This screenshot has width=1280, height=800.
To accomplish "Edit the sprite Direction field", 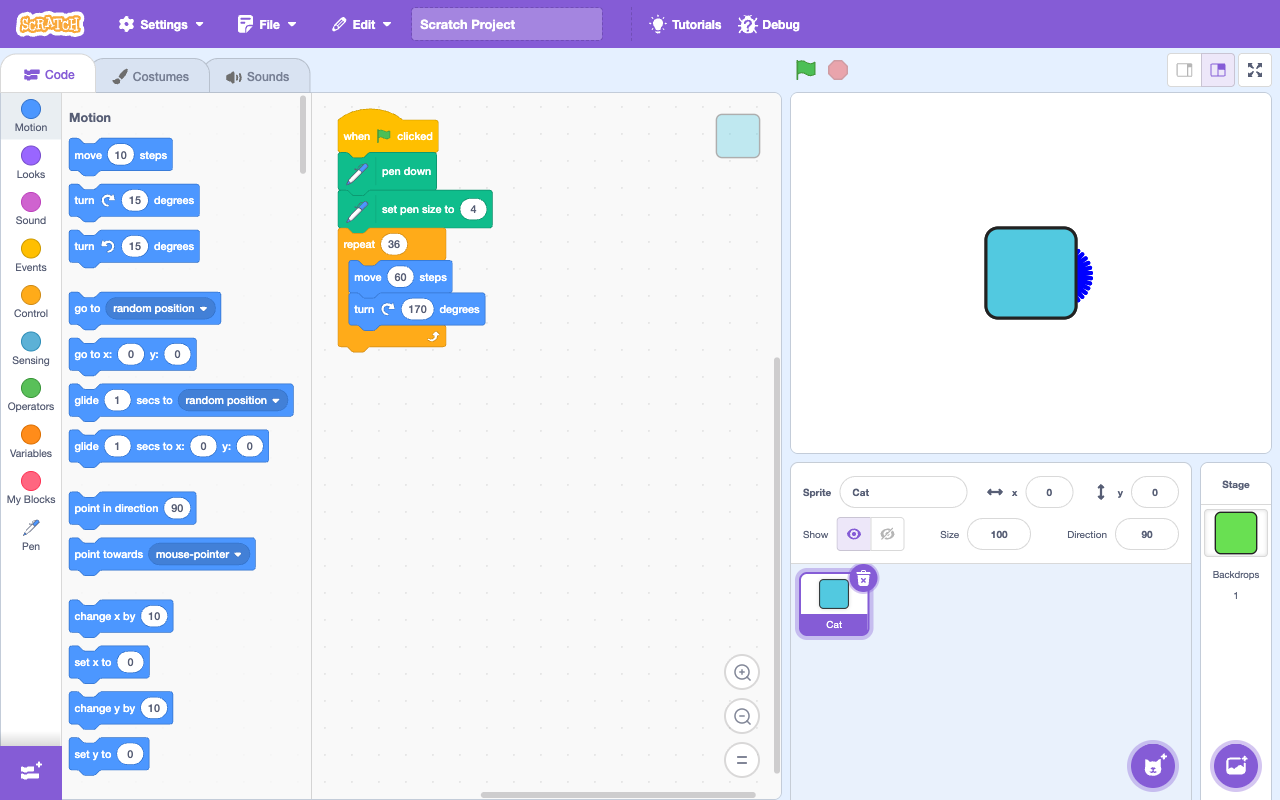I will tap(1147, 534).
